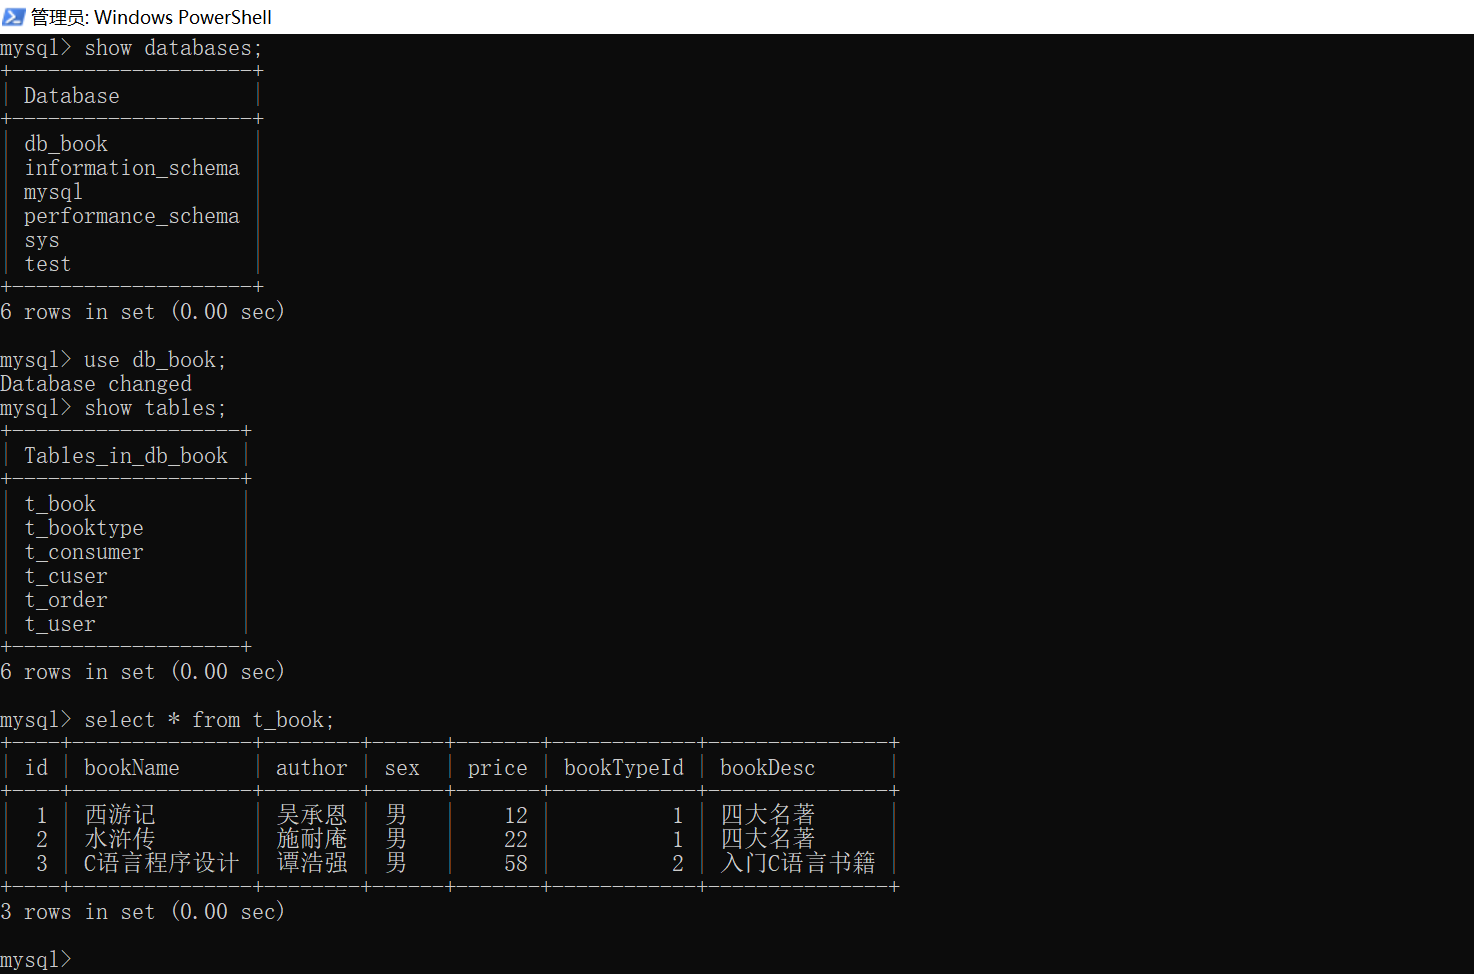Click book name '水浒传'
1474x974 pixels.
[x=120, y=839]
